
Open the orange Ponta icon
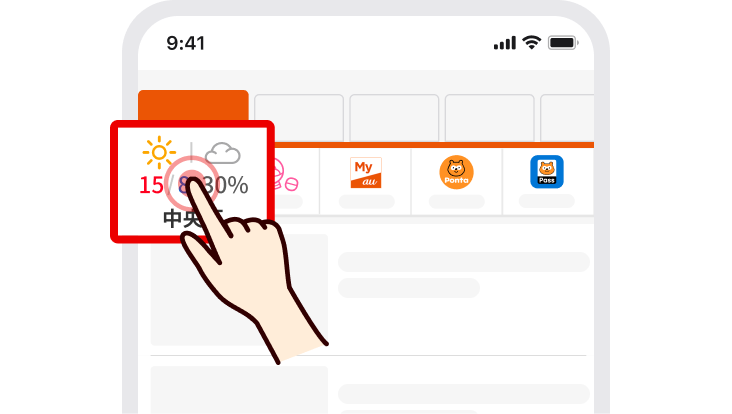457,172
